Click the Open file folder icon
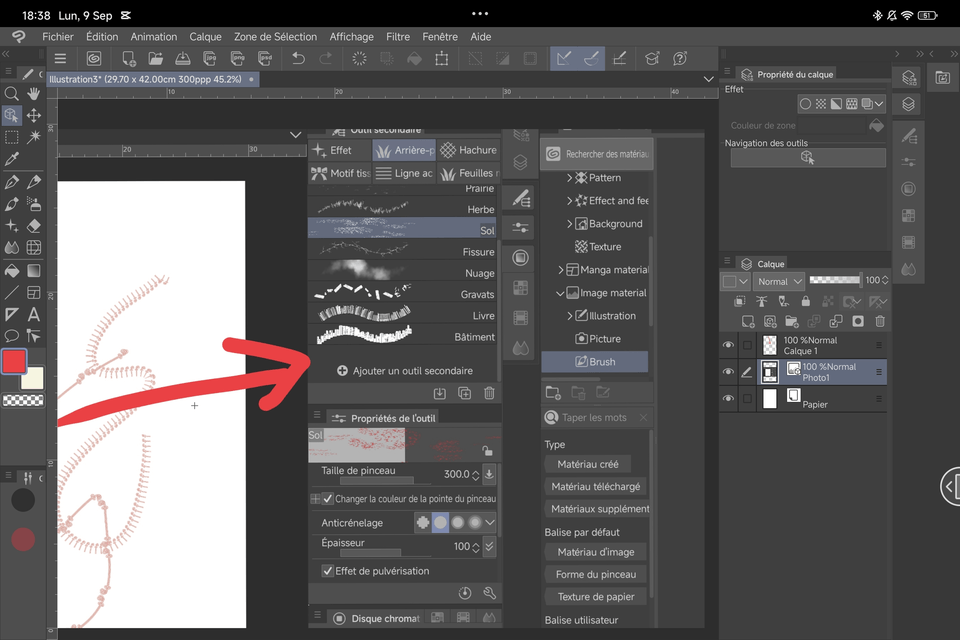This screenshot has width=960, height=640. click(156, 59)
